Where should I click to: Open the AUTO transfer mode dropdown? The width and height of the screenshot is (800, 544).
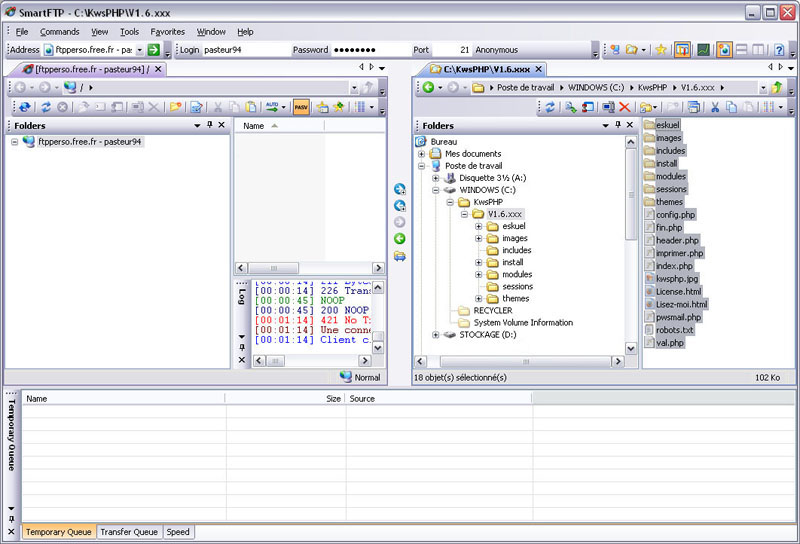pos(284,107)
